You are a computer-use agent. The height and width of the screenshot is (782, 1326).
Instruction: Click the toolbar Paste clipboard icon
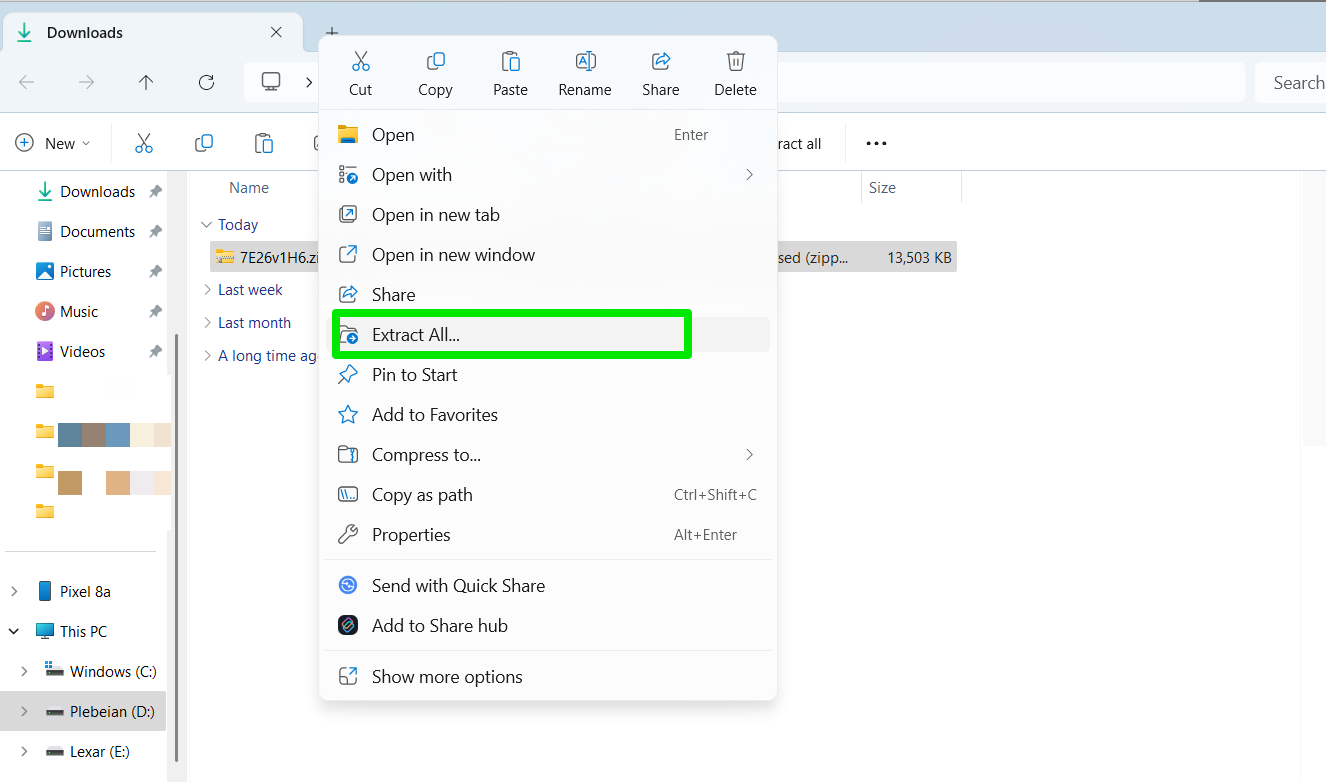264,143
